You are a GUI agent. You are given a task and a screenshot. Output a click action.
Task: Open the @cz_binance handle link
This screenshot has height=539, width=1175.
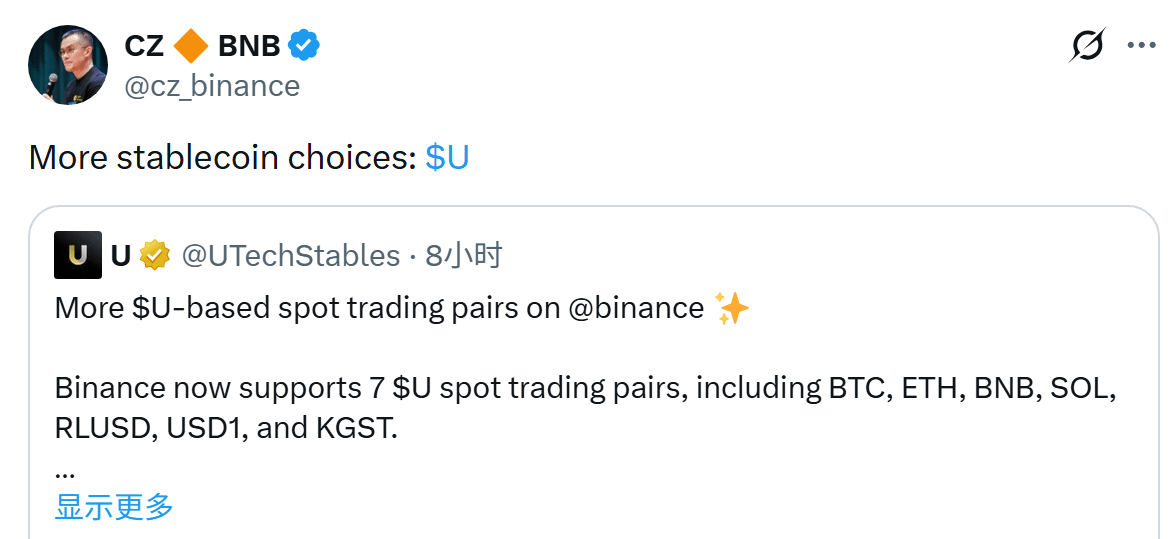212,86
